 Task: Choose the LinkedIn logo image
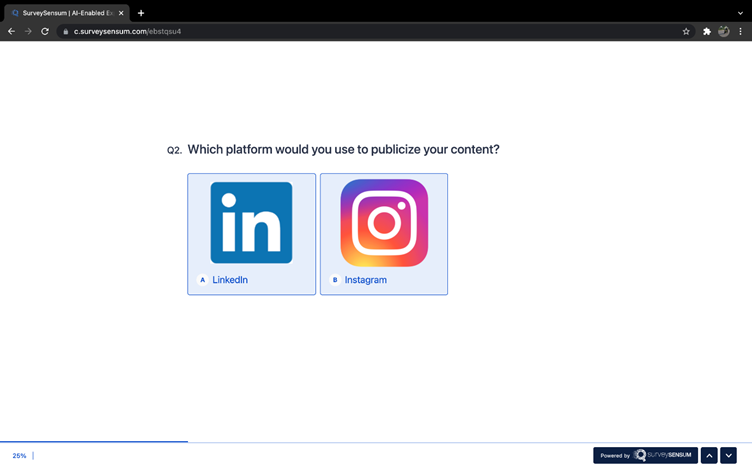point(251,222)
